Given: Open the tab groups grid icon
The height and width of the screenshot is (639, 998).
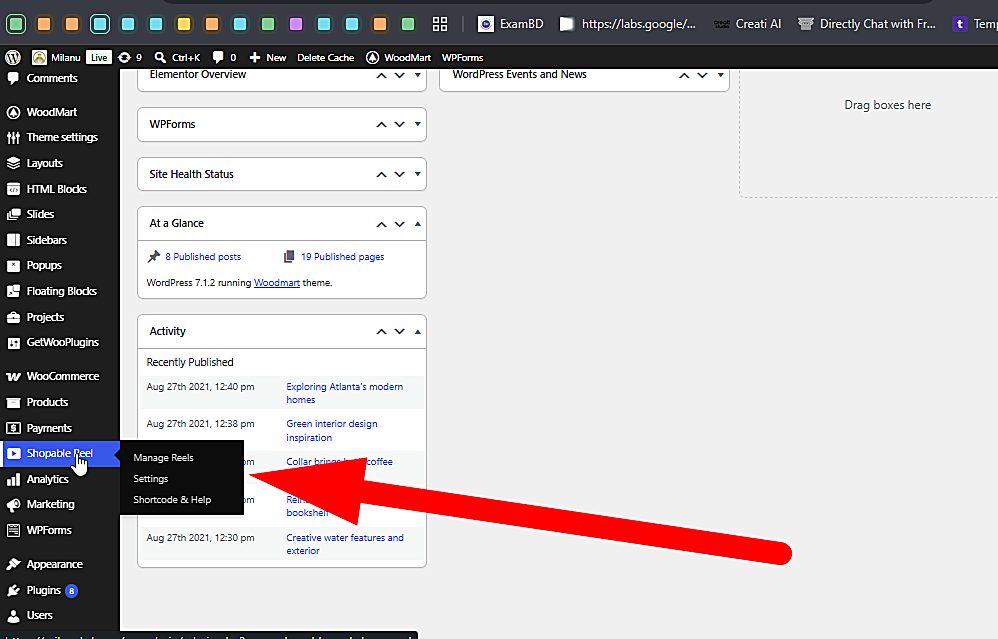Looking at the screenshot, I should [x=440, y=24].
